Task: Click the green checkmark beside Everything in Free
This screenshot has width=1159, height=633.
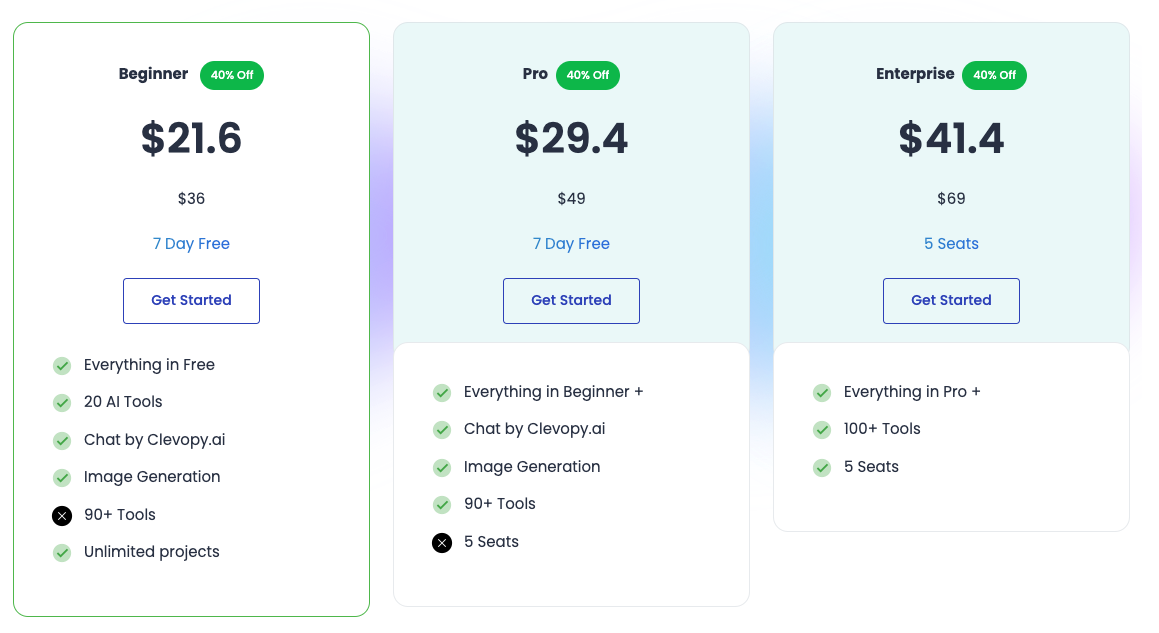Action: click(61, 365)
